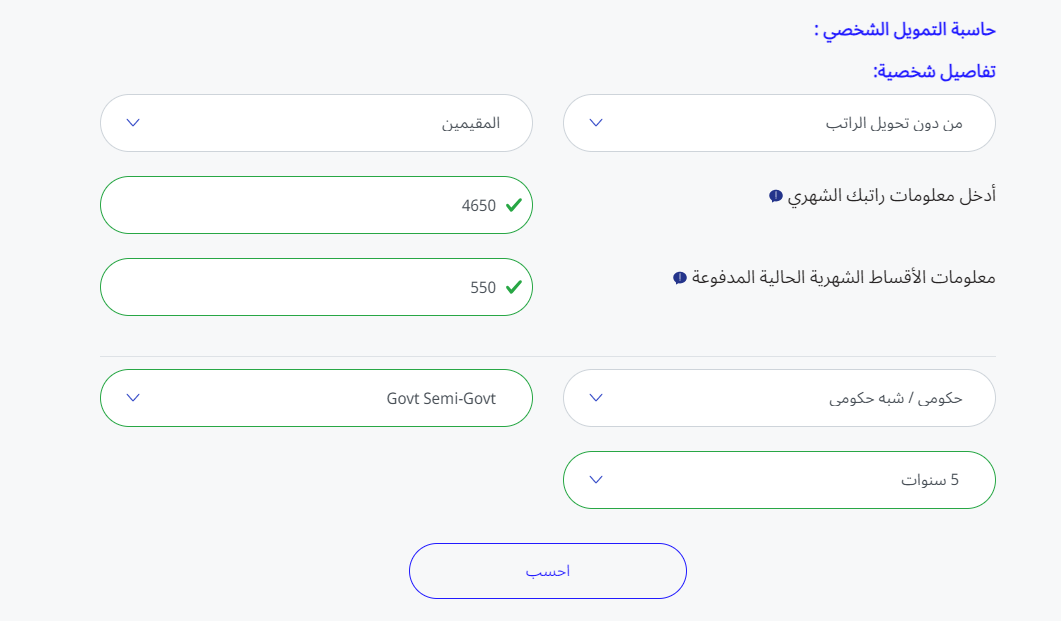This screenshot has height=621, width=1061.
Task: Click the تفاصيل شخصية section title
Action: pyautogui.click(x=934, y=71)
